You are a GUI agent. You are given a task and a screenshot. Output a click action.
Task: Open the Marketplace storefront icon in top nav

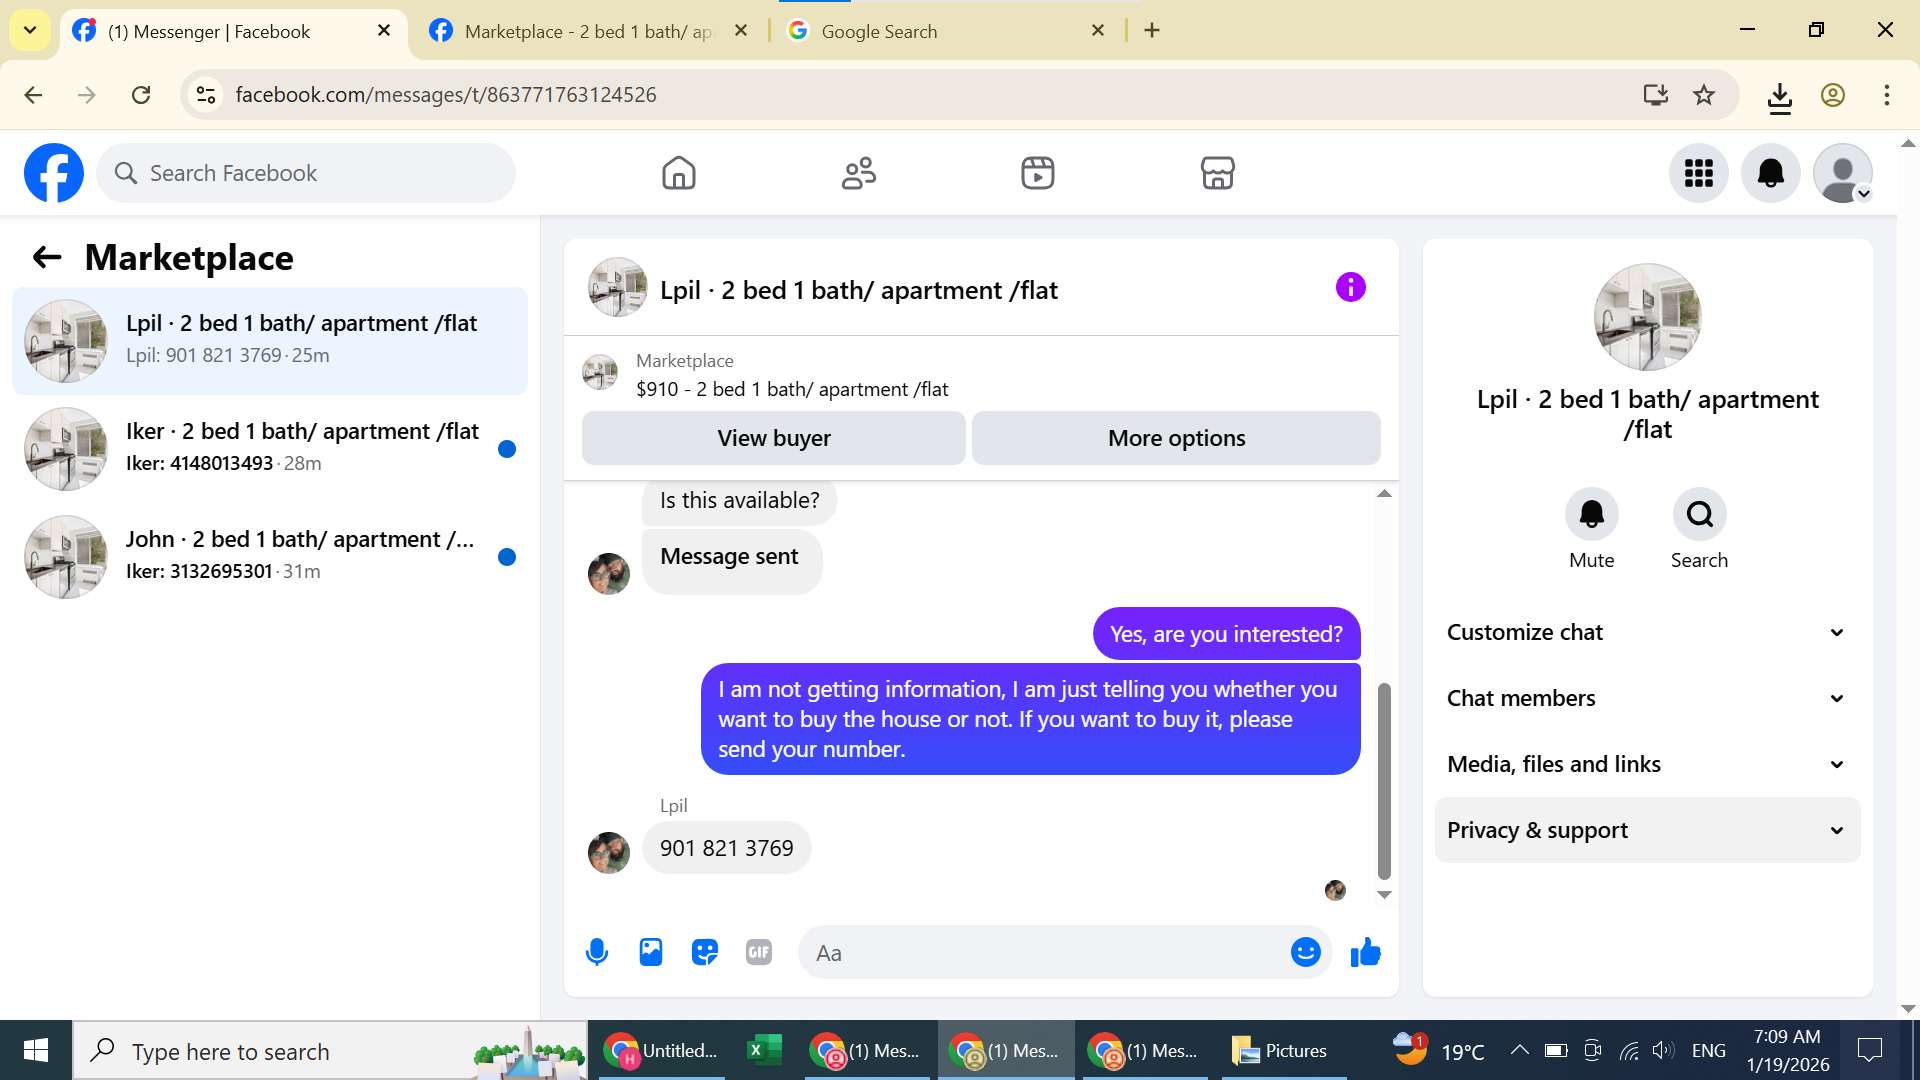1217,173
